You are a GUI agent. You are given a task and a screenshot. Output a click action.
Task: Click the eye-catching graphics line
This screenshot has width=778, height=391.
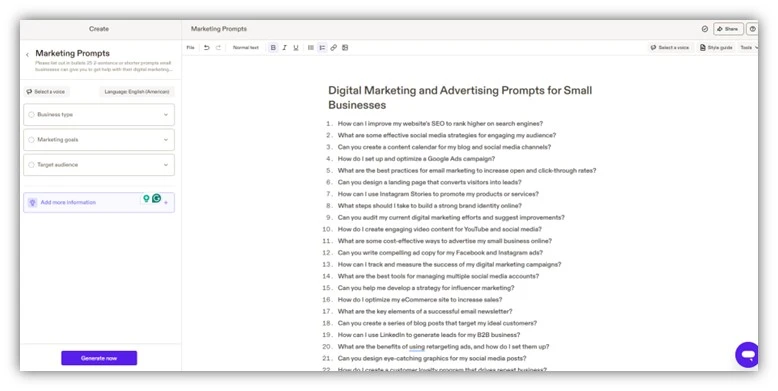click(432, 359)
